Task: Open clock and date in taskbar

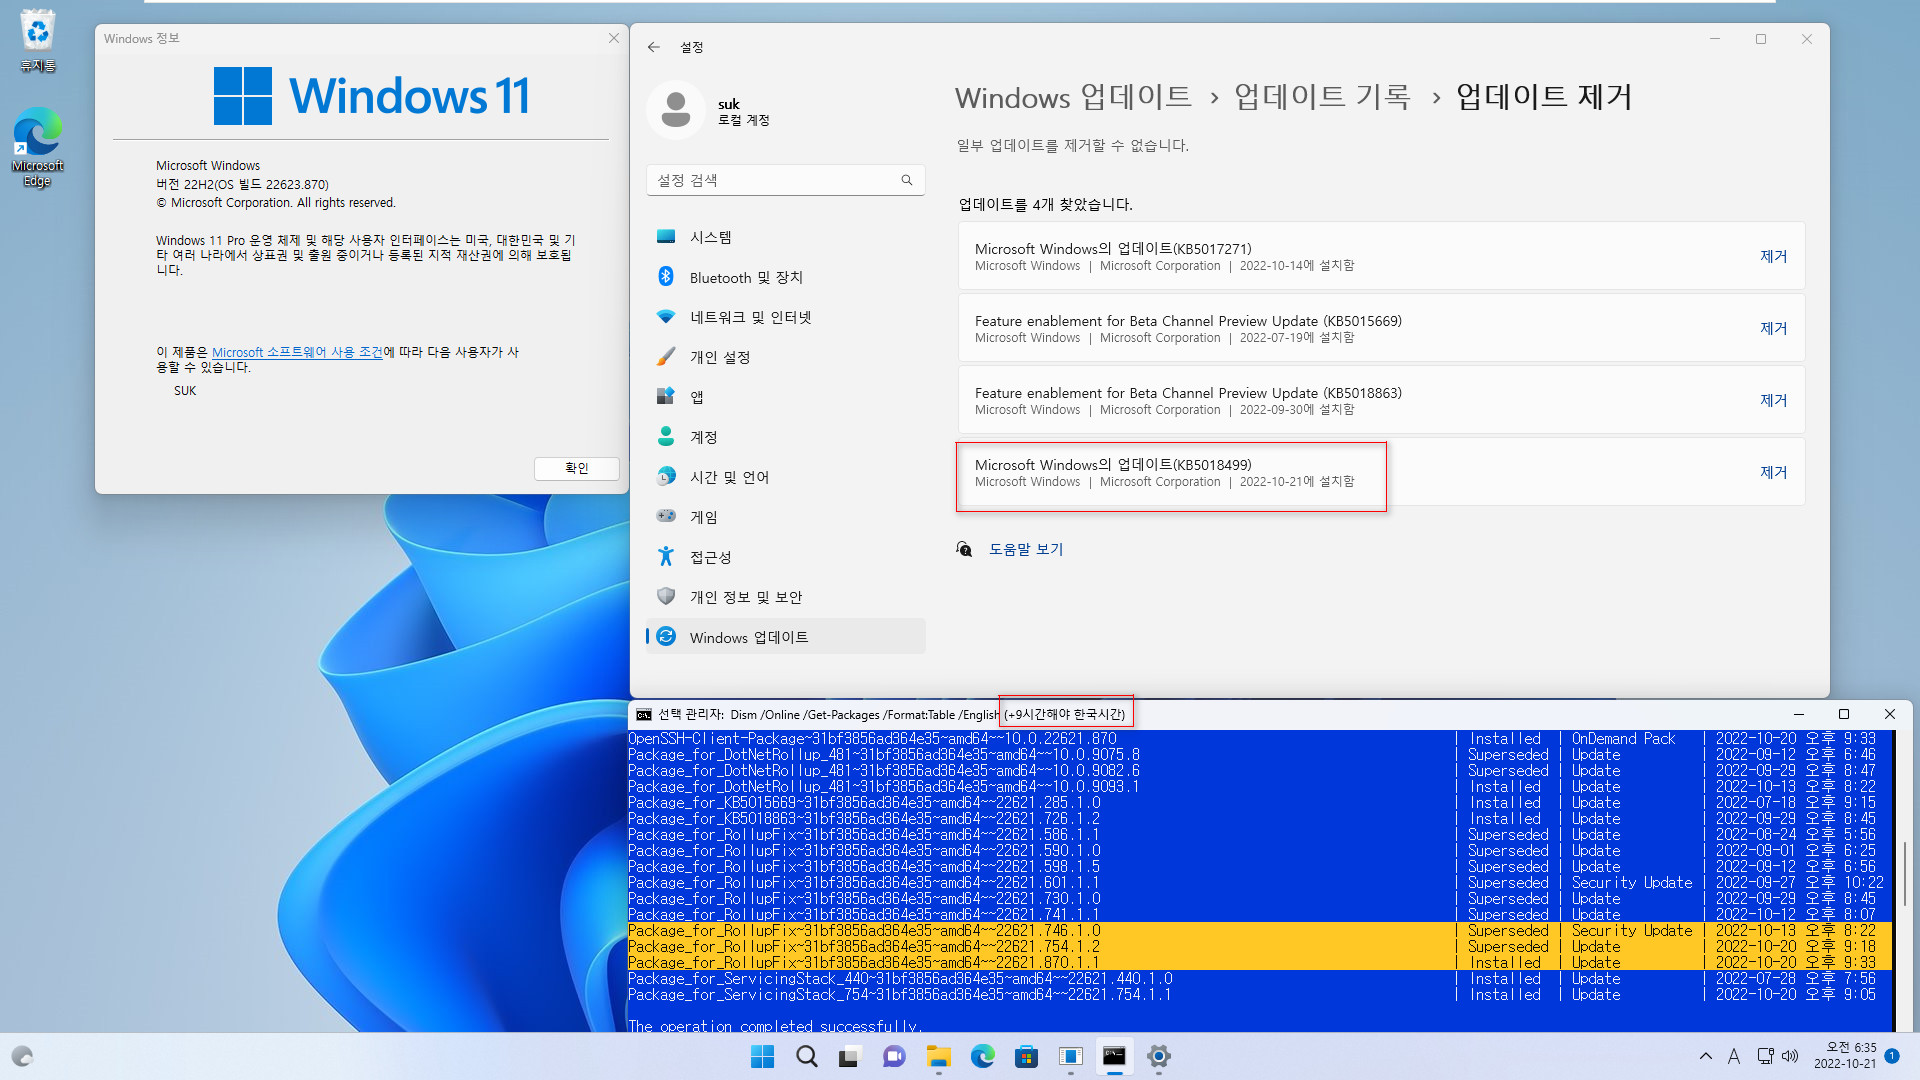Action: click(1845, 1056)
